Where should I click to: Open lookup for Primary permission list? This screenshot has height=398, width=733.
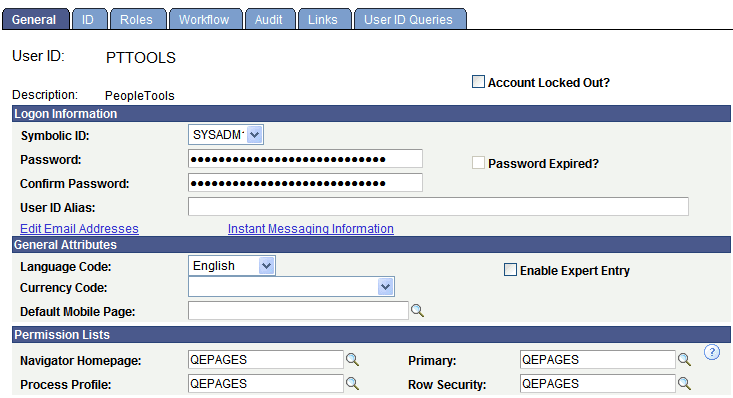pos(684,360)
